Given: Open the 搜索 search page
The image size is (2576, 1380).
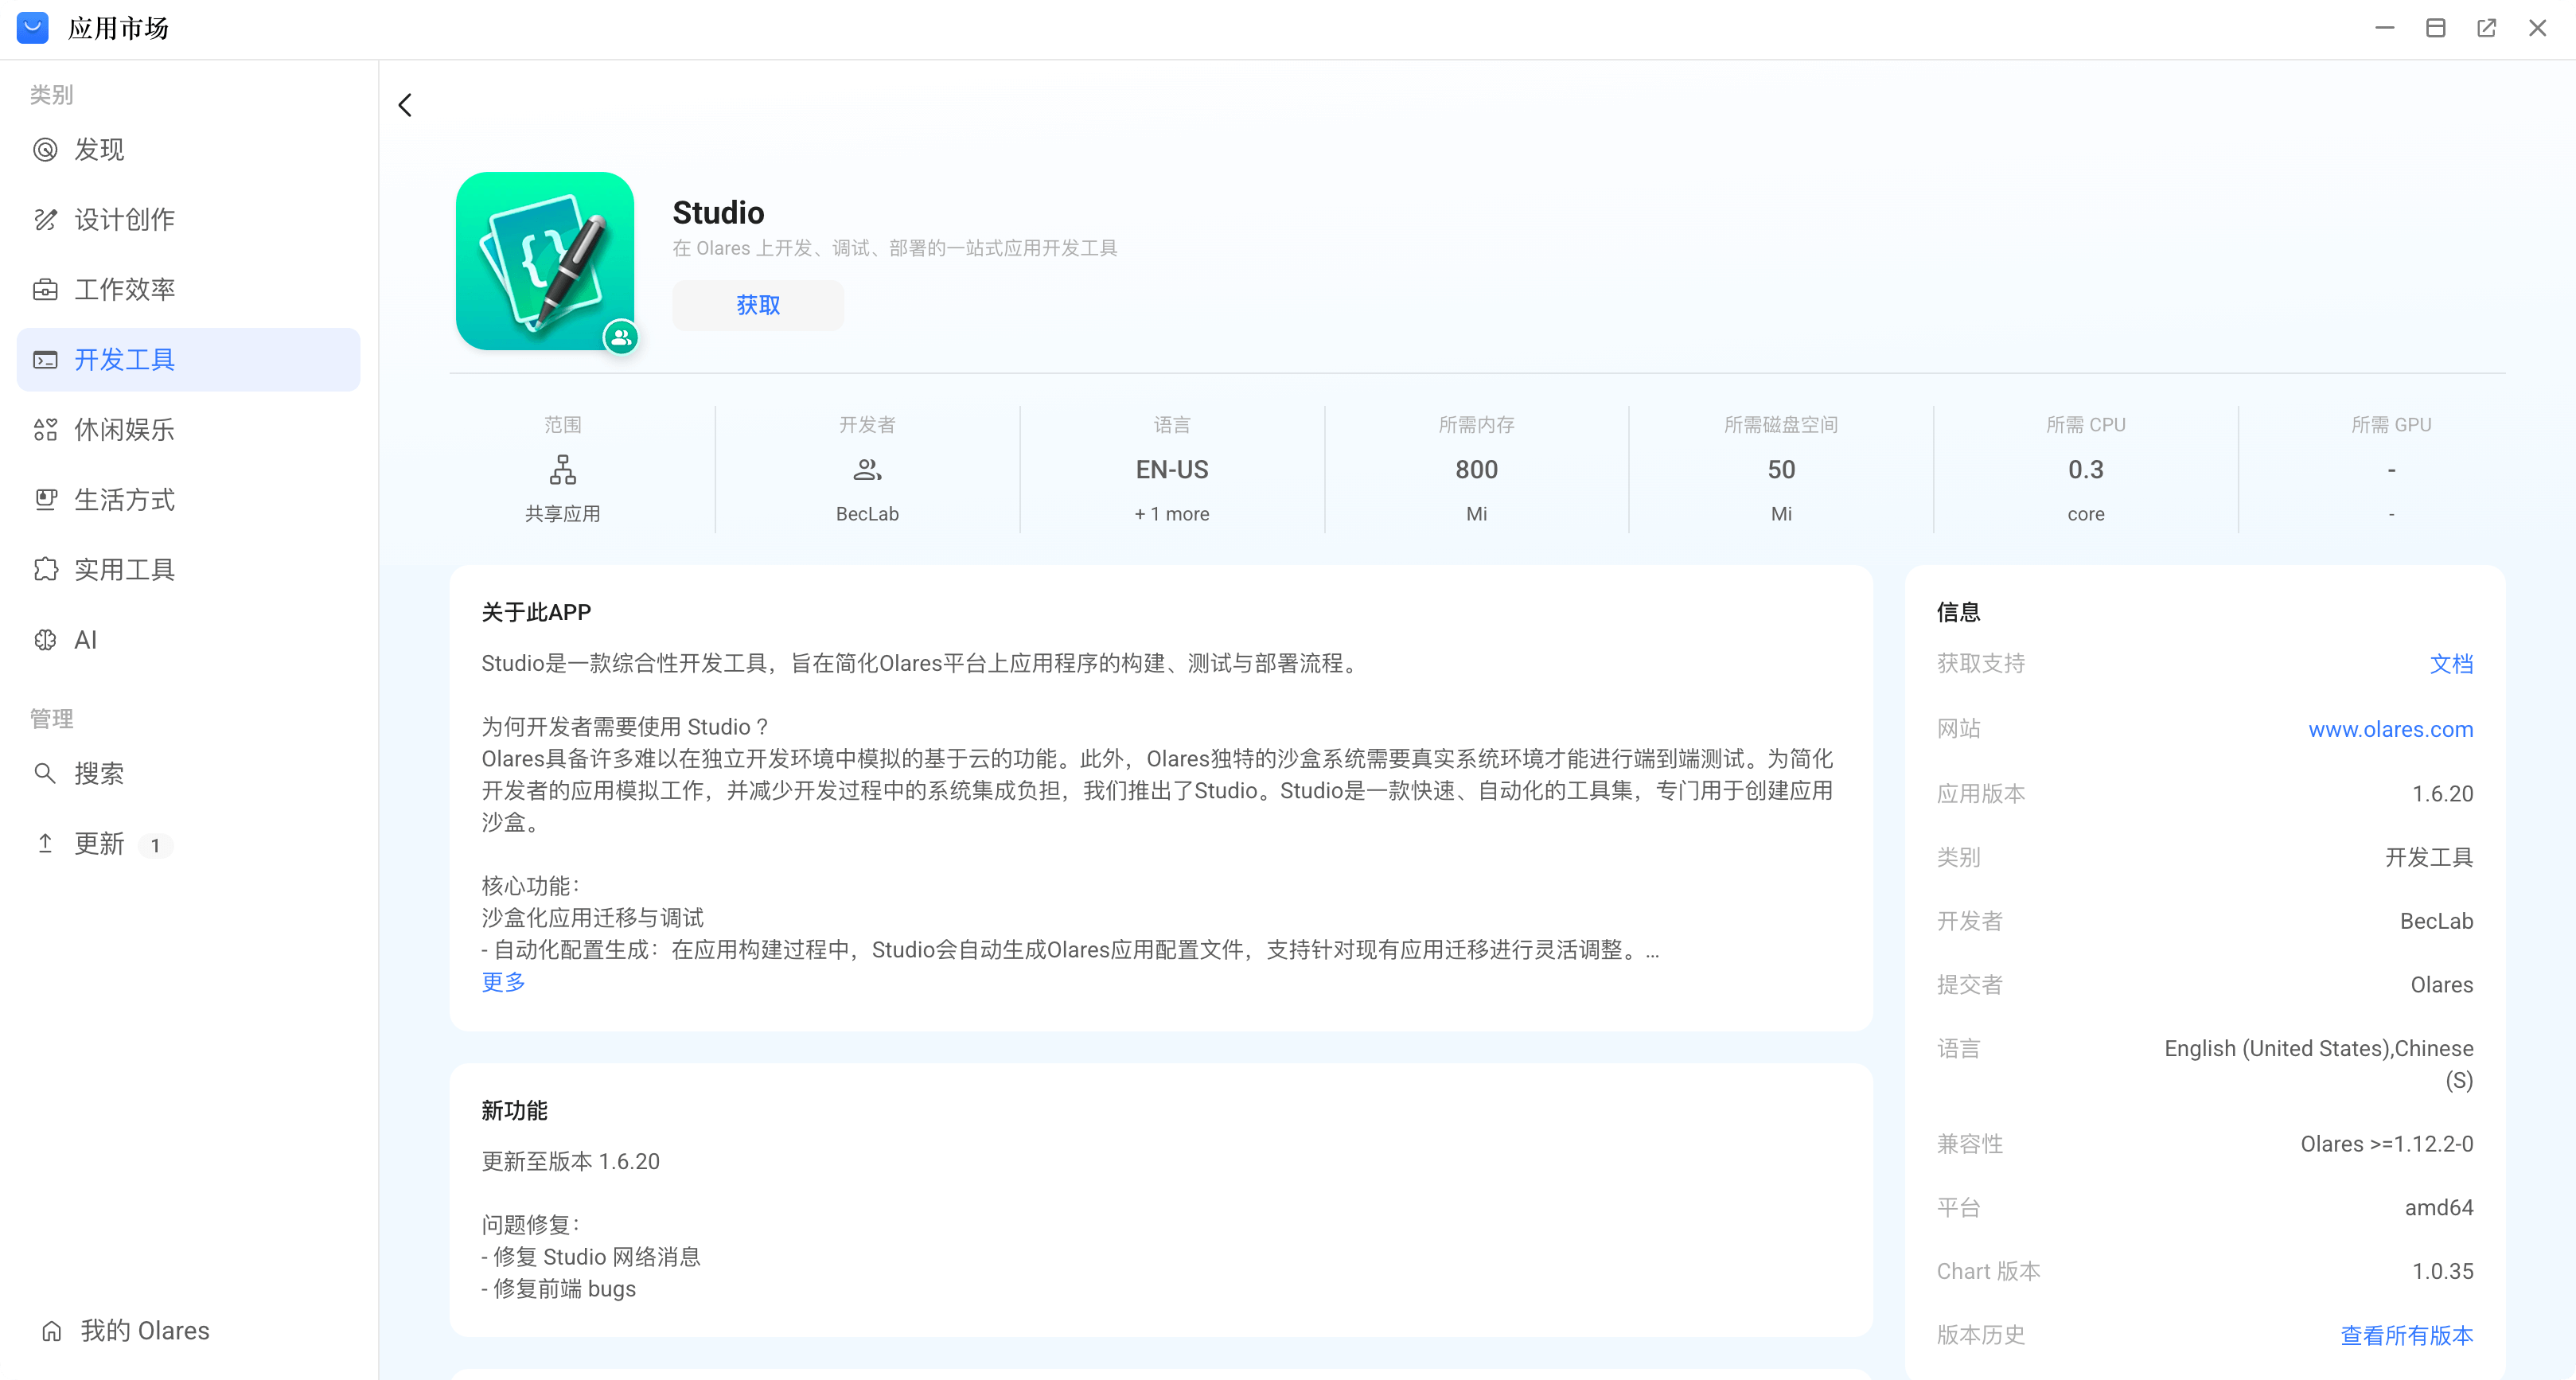Looking at the screenshot, I should tap(99, 773).
